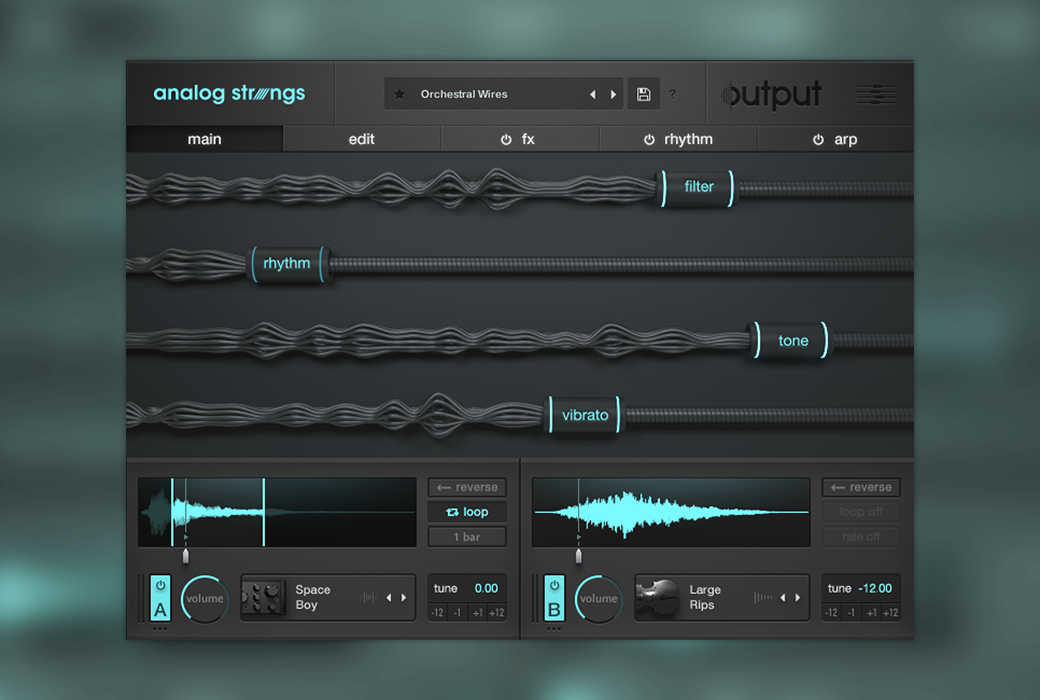Toggle loop off button on layer B
Viewport: 1040px width, 700px height.
[861, 512]
